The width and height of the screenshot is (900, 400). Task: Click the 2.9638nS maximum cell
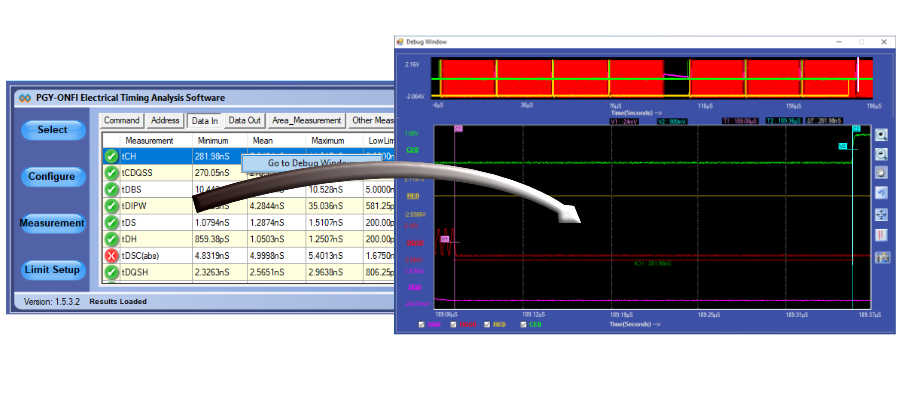[334, 273]
